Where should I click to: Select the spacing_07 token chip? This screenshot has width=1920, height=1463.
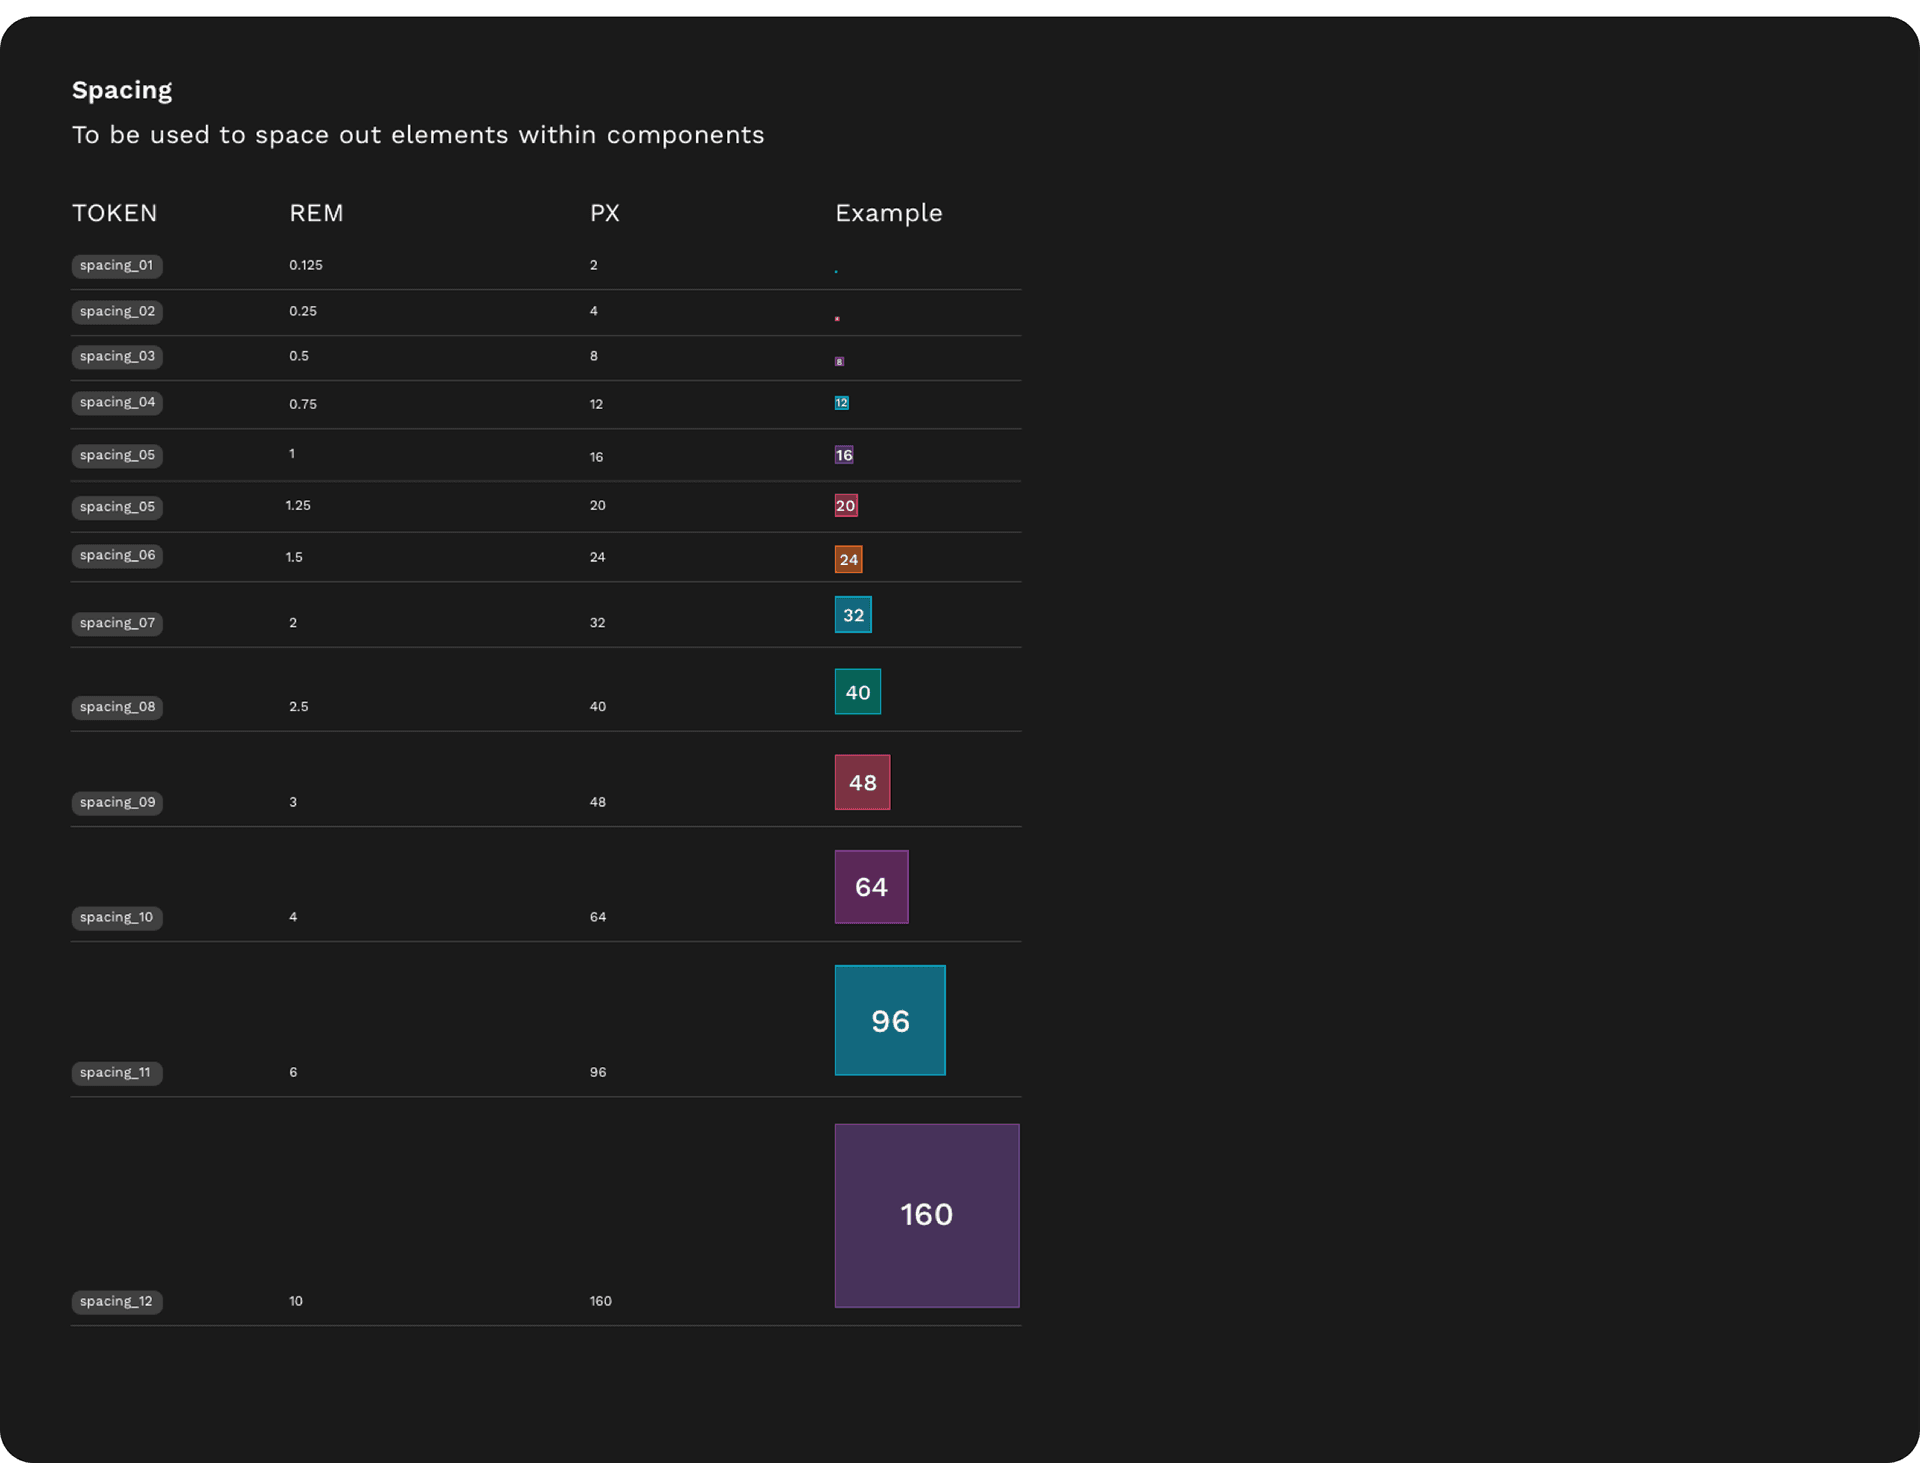pyautogui.click(x=117, y=623)
